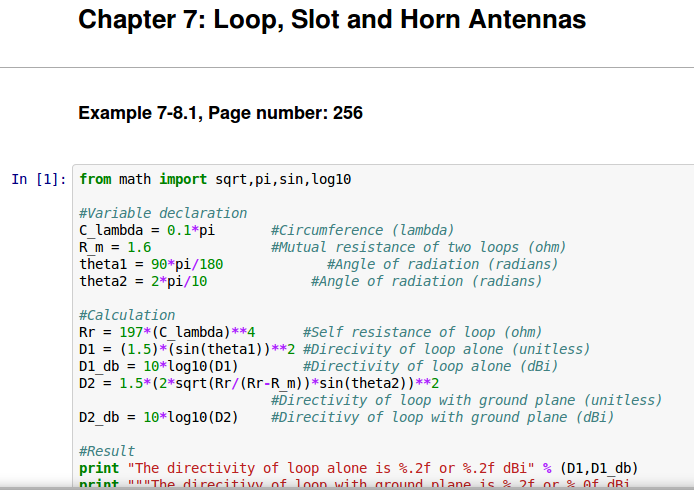Click the import statement line in code cell
Image resolution: width=694 pixels, height=490 pixels.
215,179
